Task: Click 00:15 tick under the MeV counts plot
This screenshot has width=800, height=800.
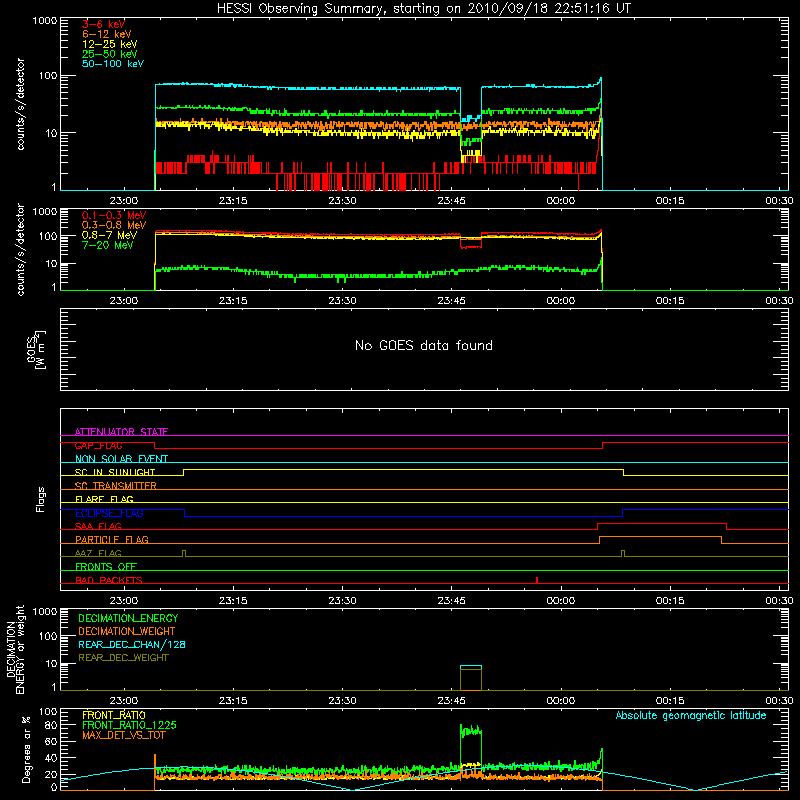Action: pos(670,301)
